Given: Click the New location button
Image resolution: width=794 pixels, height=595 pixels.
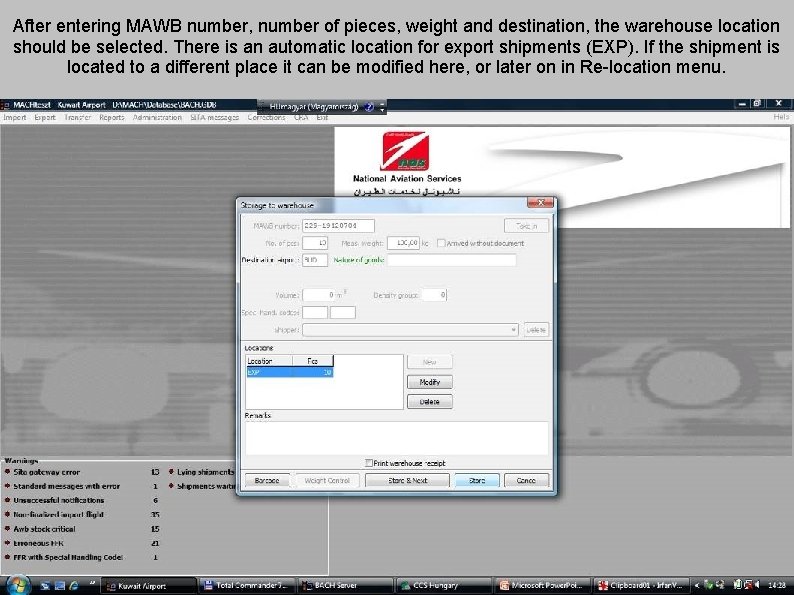Looking at the screenshot, I should [429, 362].
